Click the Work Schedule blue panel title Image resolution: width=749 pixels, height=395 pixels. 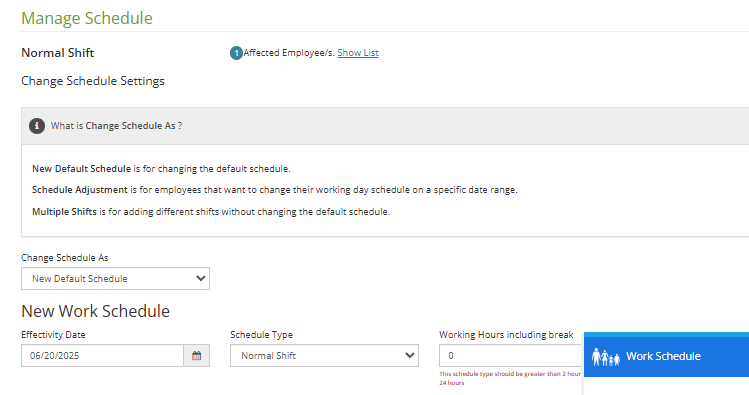click(x=663, y=356)
